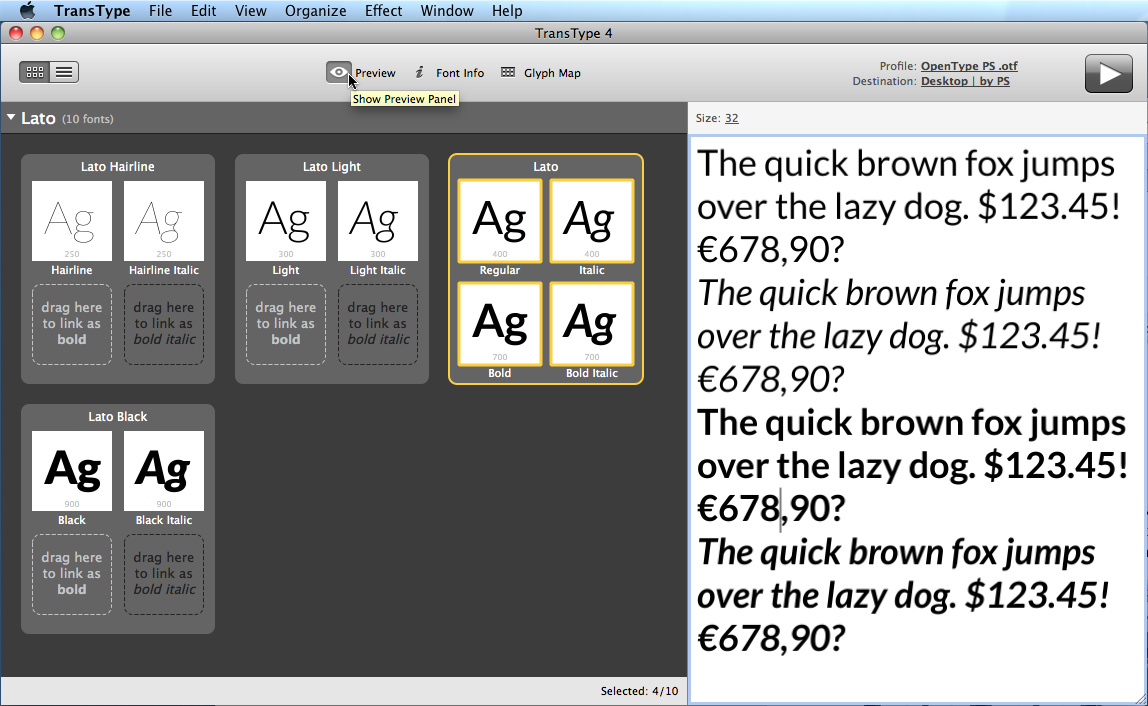1148x706 pixels.
Task: Click the Lato Hairline bold italic drop slot
Action: click(x=164, y=324)
